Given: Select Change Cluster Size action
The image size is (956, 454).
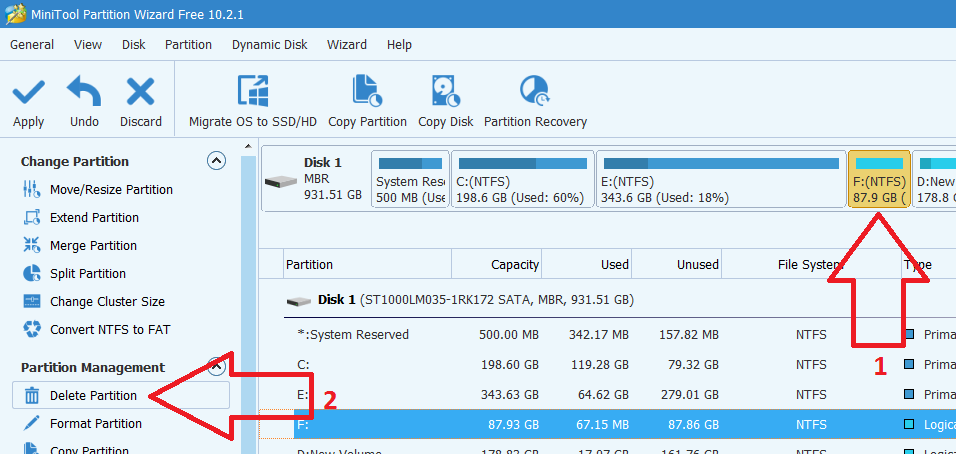Looking at the screenshot, I should [x=107, y=302].
